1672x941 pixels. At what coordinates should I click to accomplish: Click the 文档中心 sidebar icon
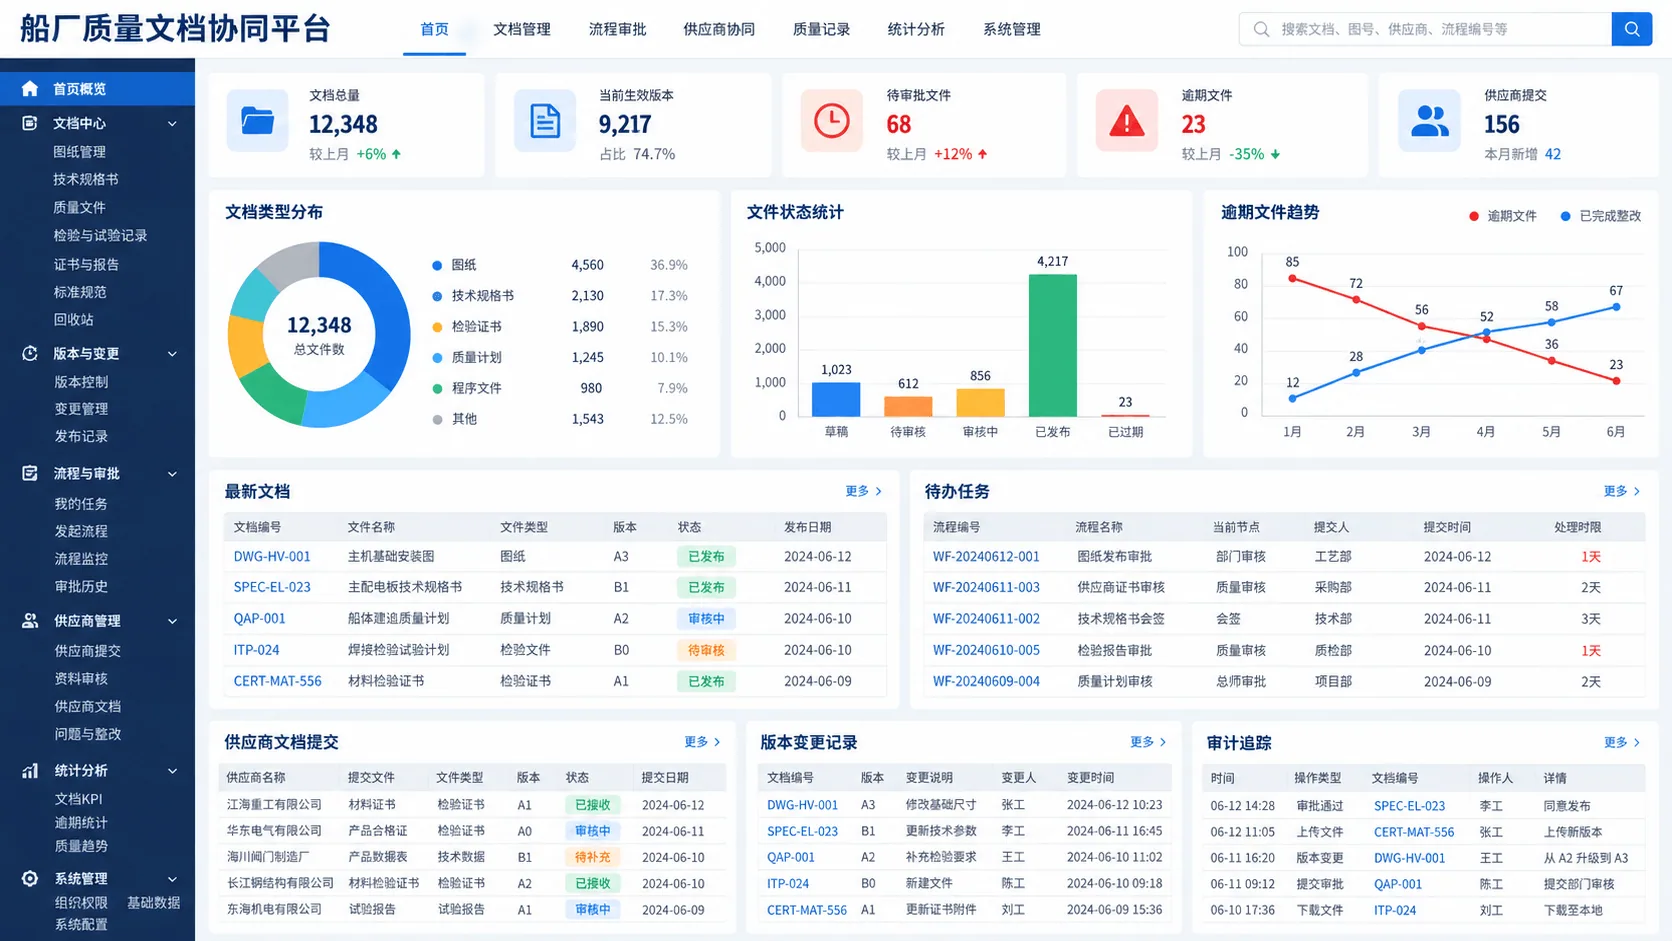point(30,123)
